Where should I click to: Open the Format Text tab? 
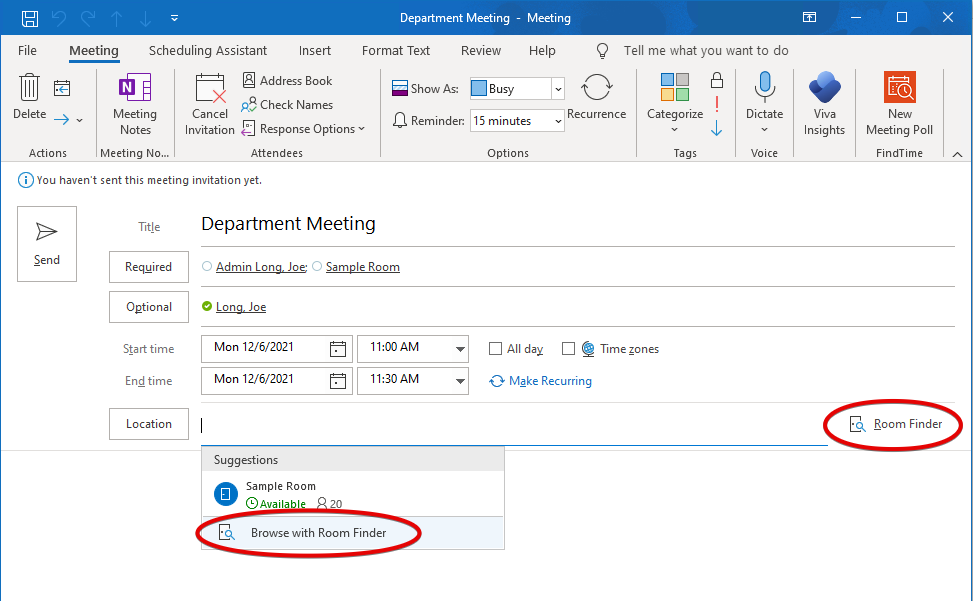point(396,51)
